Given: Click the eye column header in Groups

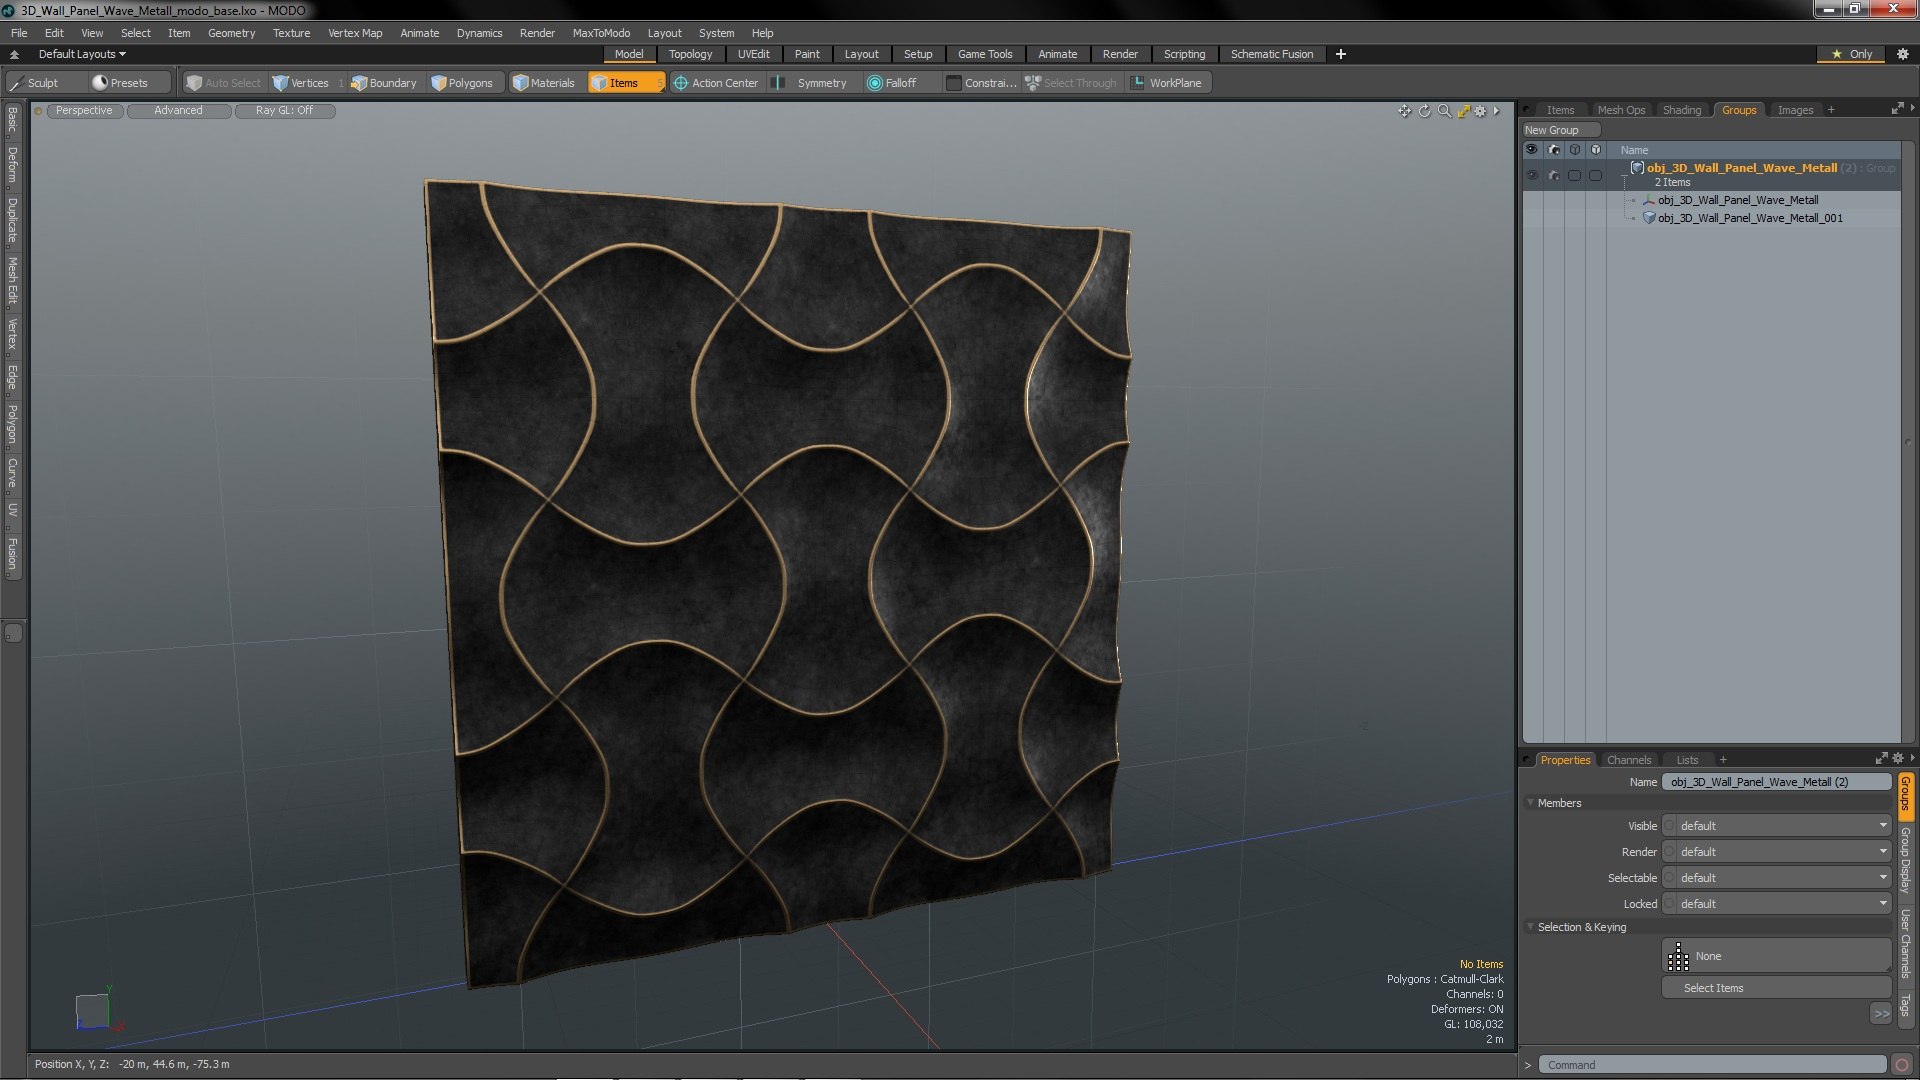Looking at the screenshot, I should click(x=1532, y=150).
